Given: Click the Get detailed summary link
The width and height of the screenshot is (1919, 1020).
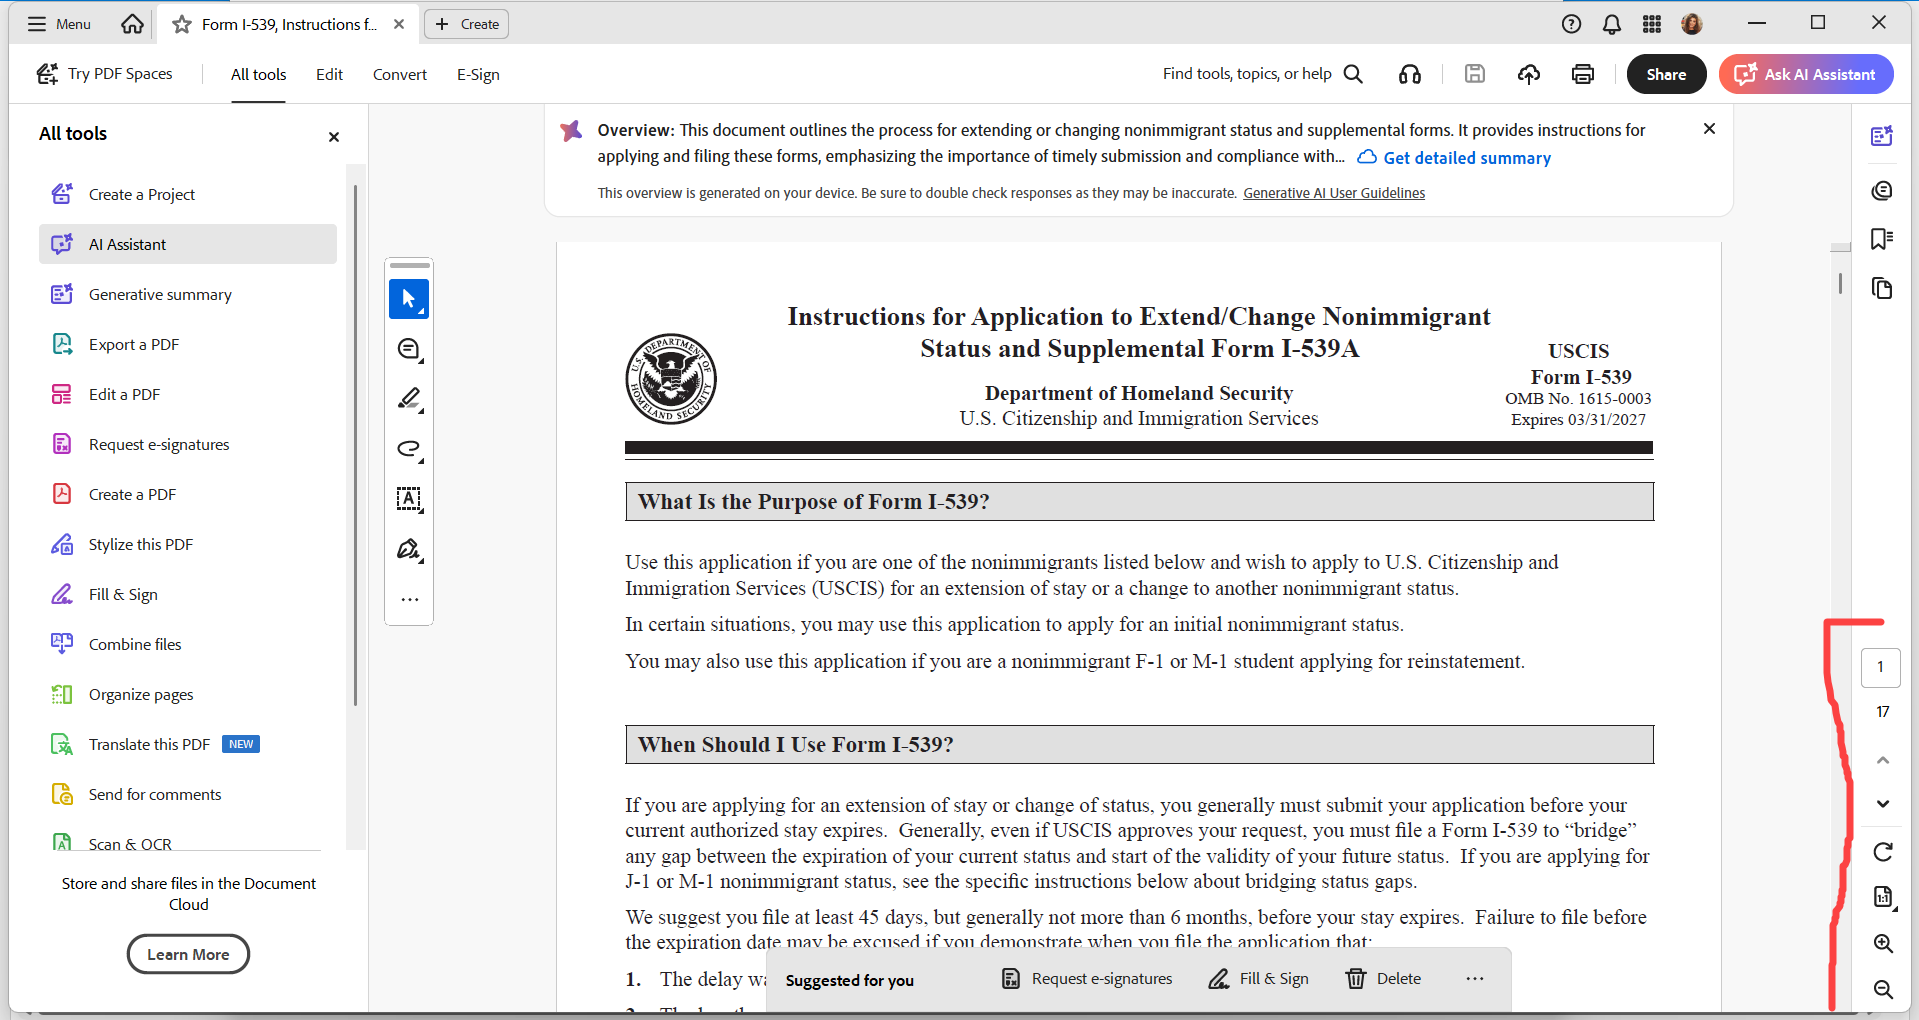Looking at the screenshot, I should click(1454, 158).
